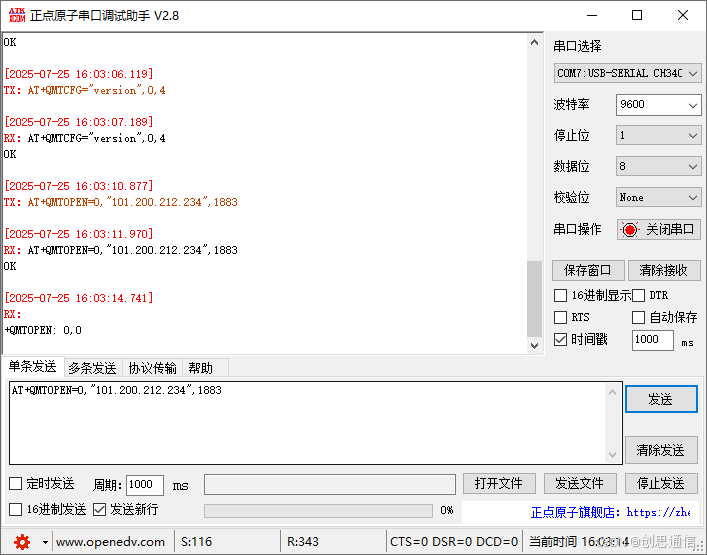Open the 正点原子旗舰店 store link
Image resolution: width=707 pixels, height=555 pixels.
tap(611, 513)
